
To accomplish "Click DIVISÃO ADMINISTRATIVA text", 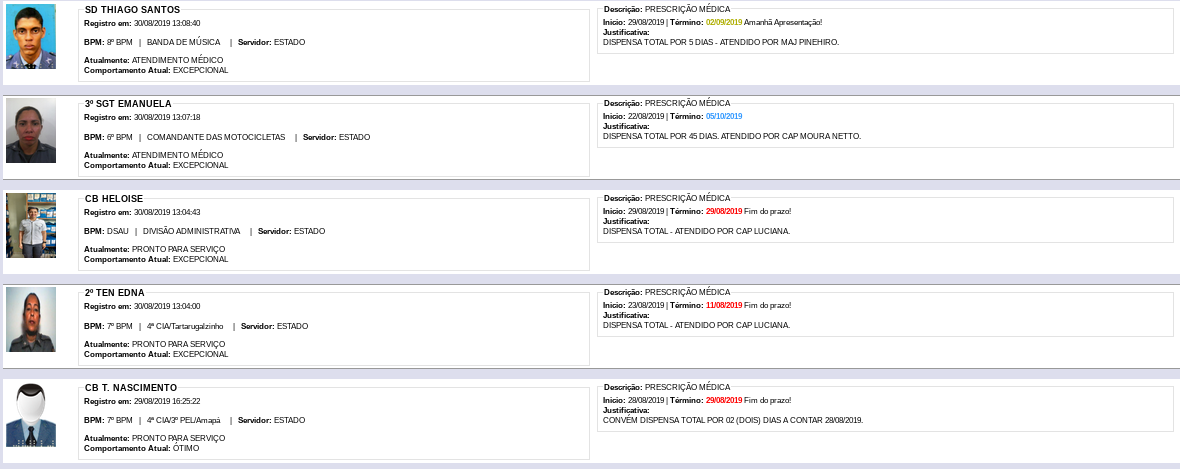I will click(192, 231).
